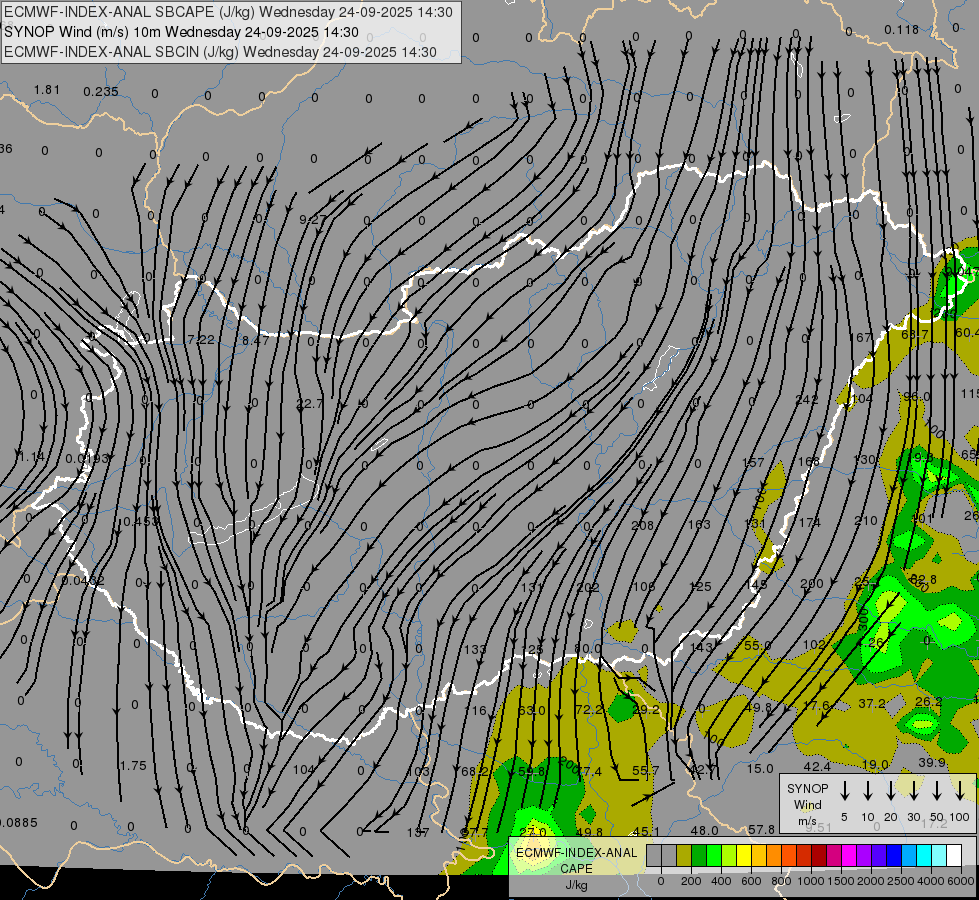Image resolution: width=979 pixels, height=900 pixels.
Task: Click the 1000 tick label on the CAPE scale
Action: pos(811,881)
